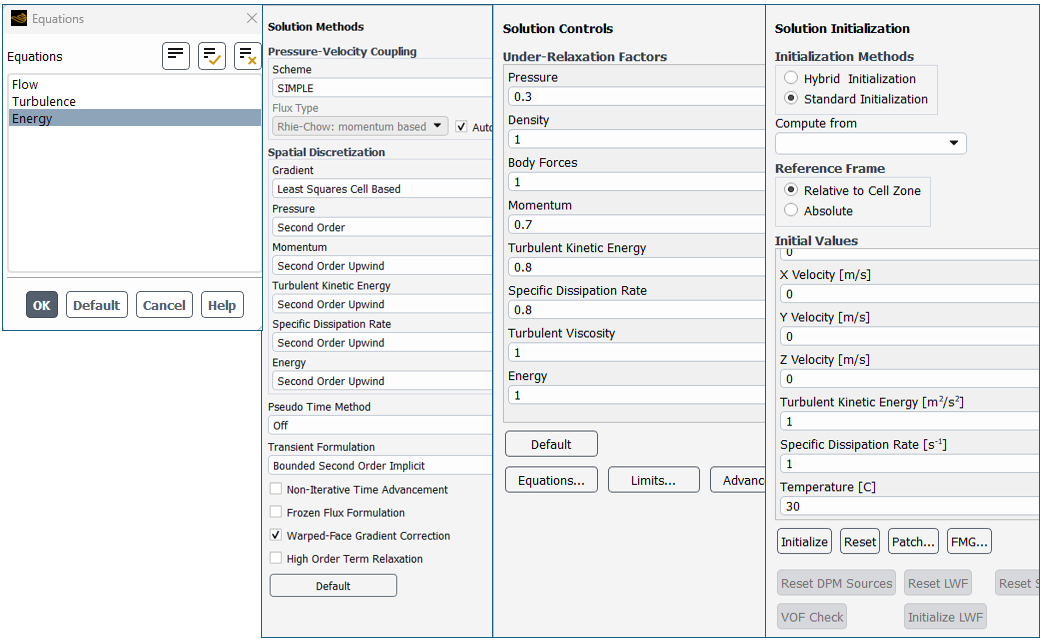Screen dimensions: 1043x640
Task: Click Temperature initial value field
Action: (909, 506)
